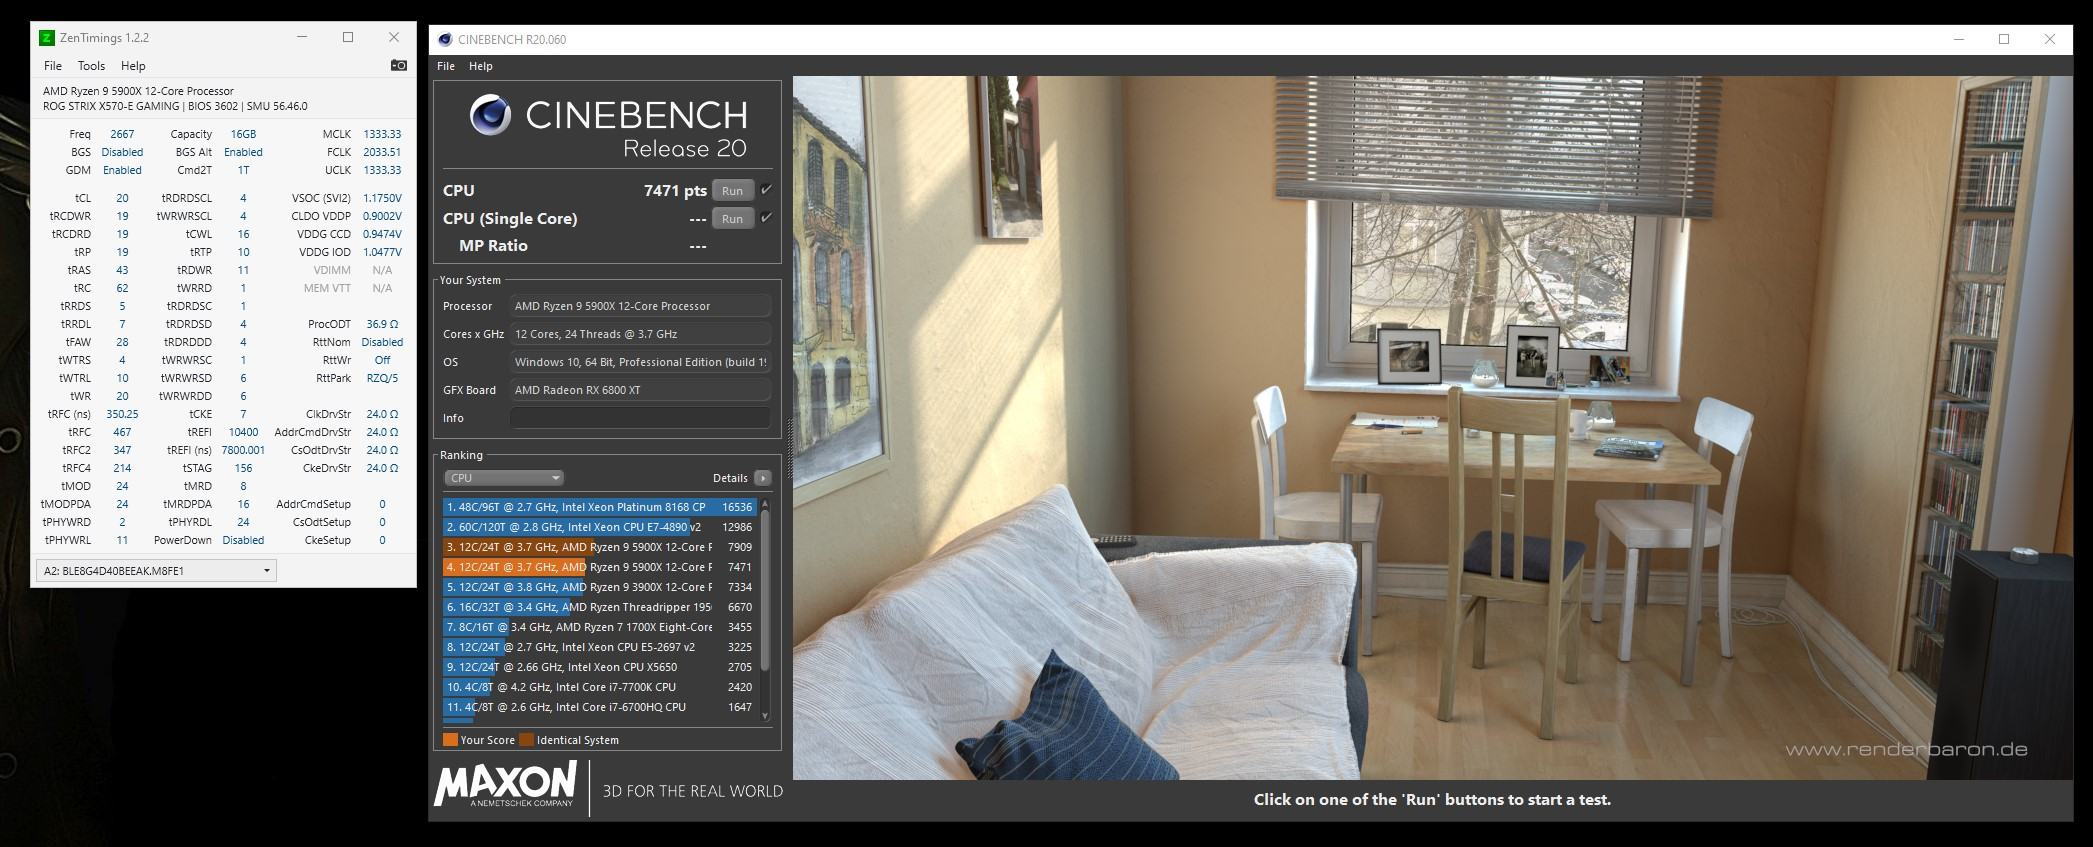Screen dimensions: 2093x847
Task: Select ranking entry Xeon CPU E7-4890 v2
Action: 600,527
